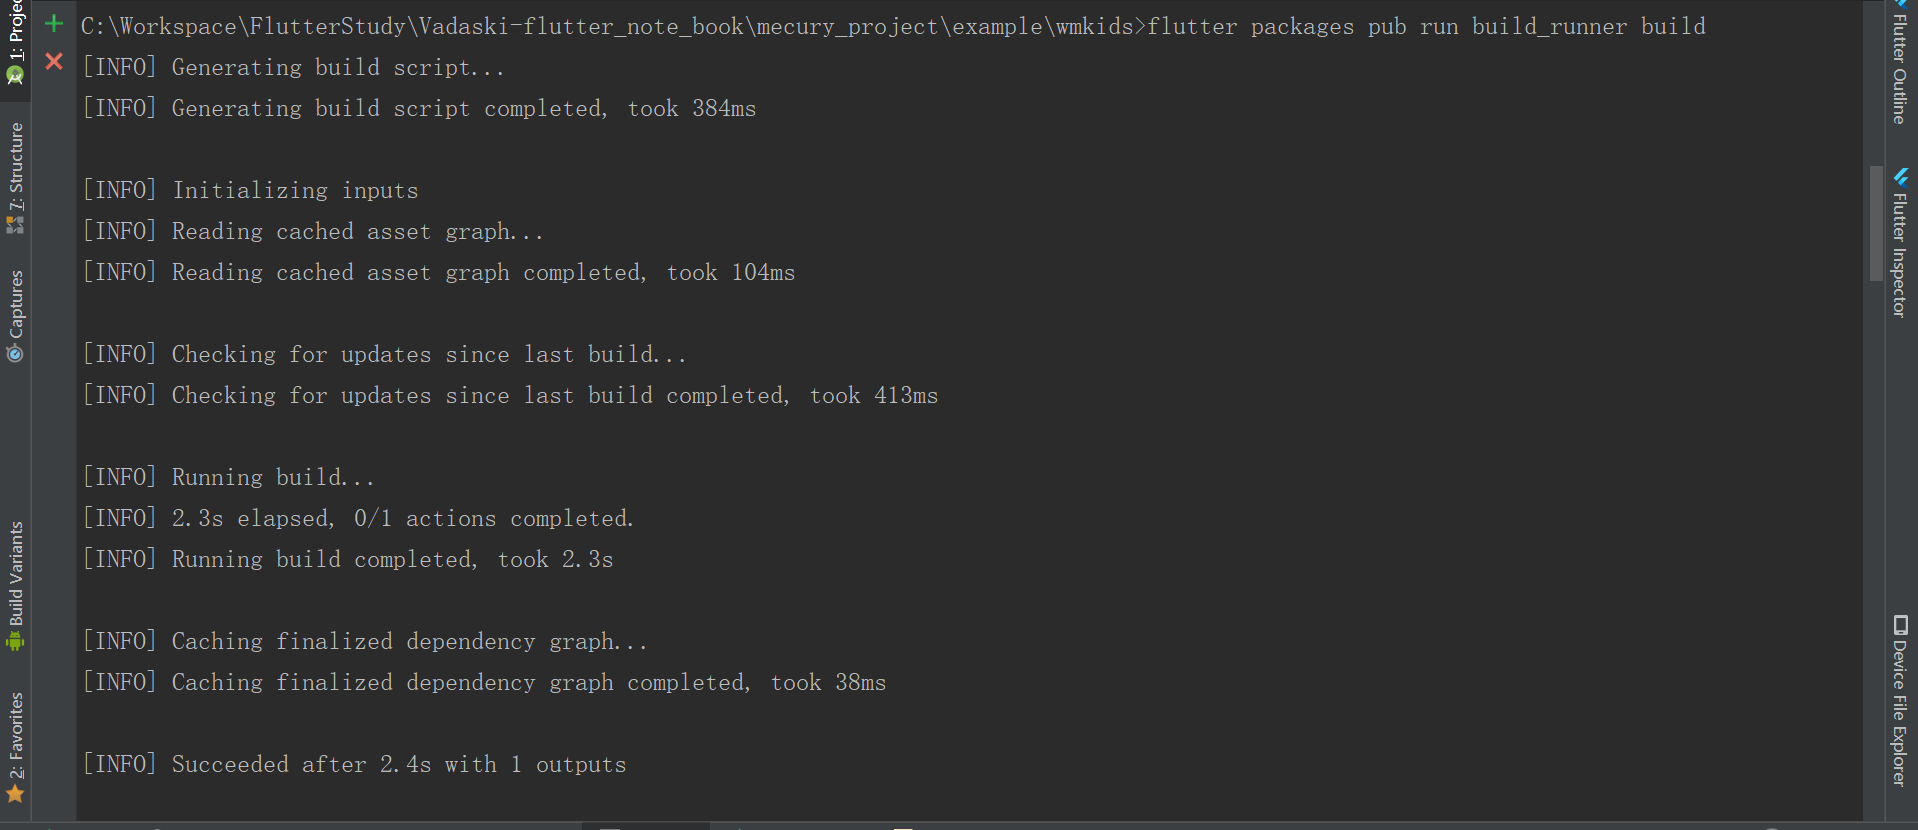This screenshot has height=830, width=1918.
Task: Click the 'Succeeded after 2.4s' output line
Action: click(x=354, y=764)
